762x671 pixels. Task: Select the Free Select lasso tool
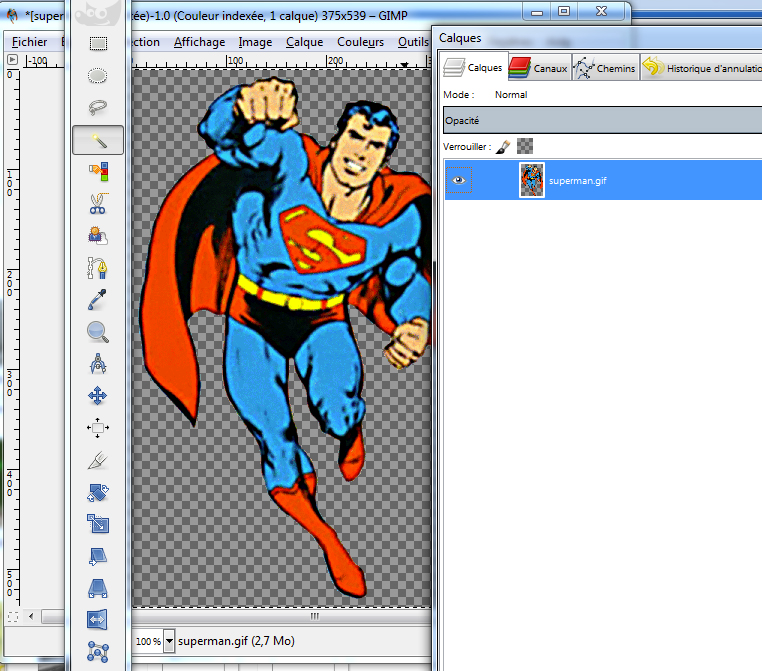tap(98, 107)
